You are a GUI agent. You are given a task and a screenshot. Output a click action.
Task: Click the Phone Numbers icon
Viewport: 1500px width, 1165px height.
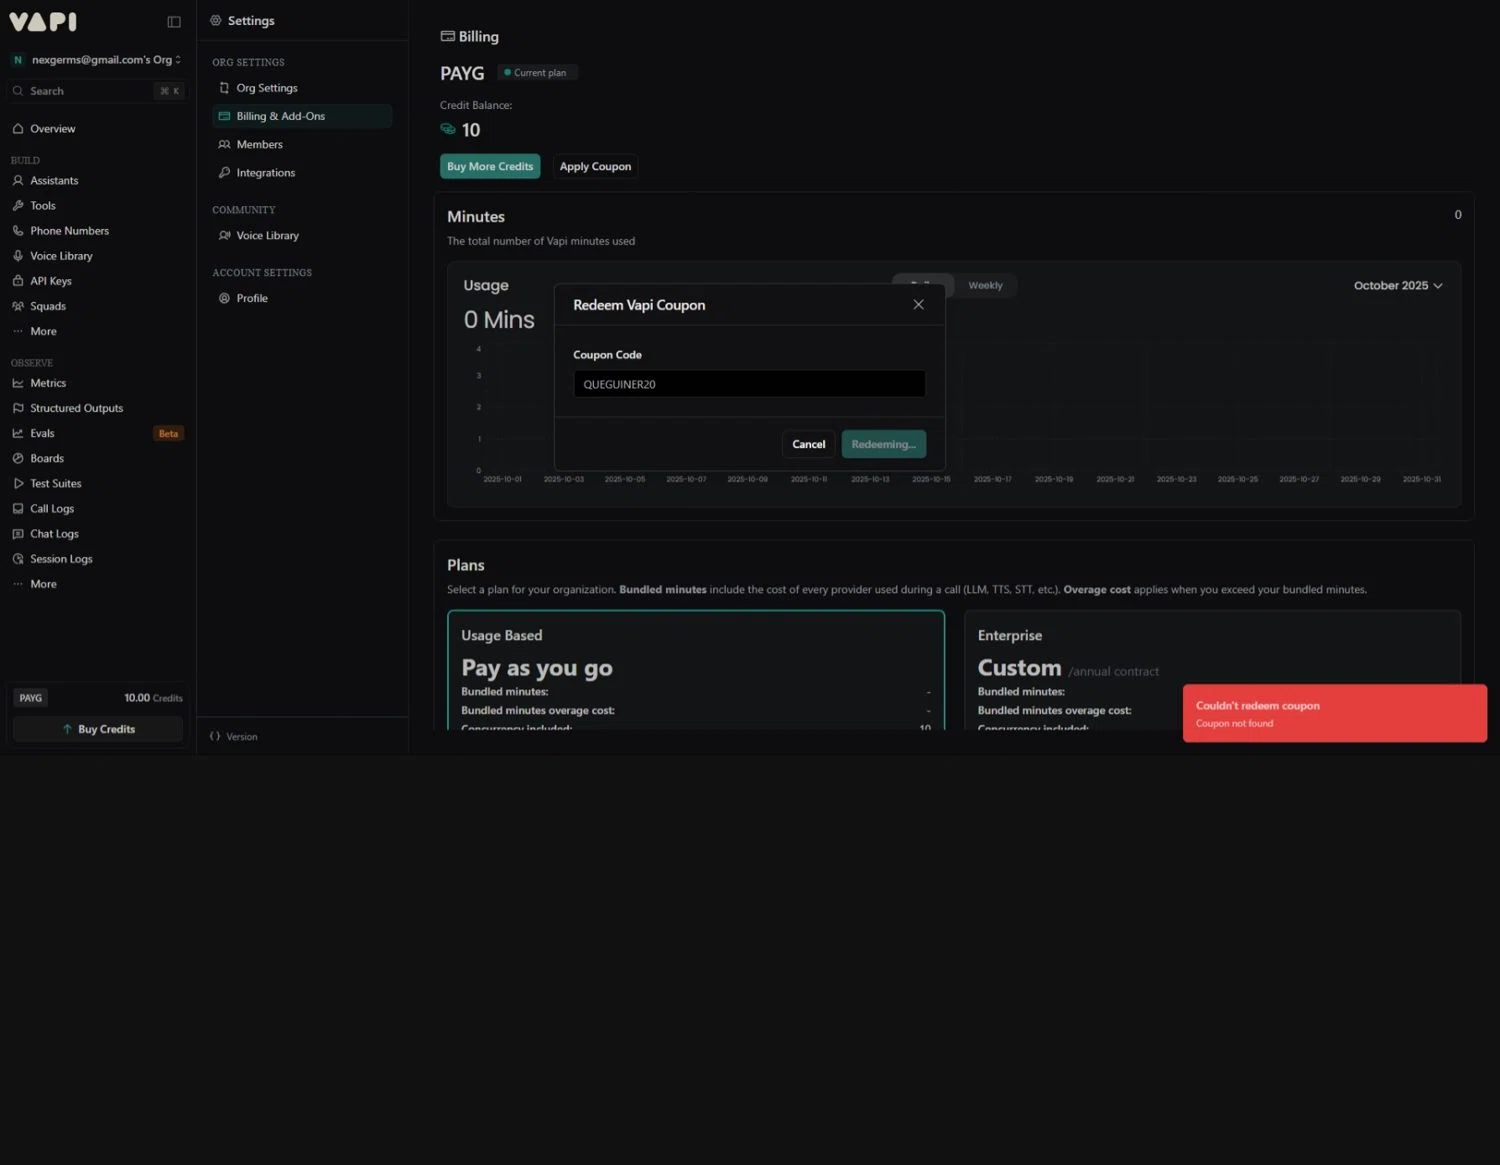pos(18,231)
